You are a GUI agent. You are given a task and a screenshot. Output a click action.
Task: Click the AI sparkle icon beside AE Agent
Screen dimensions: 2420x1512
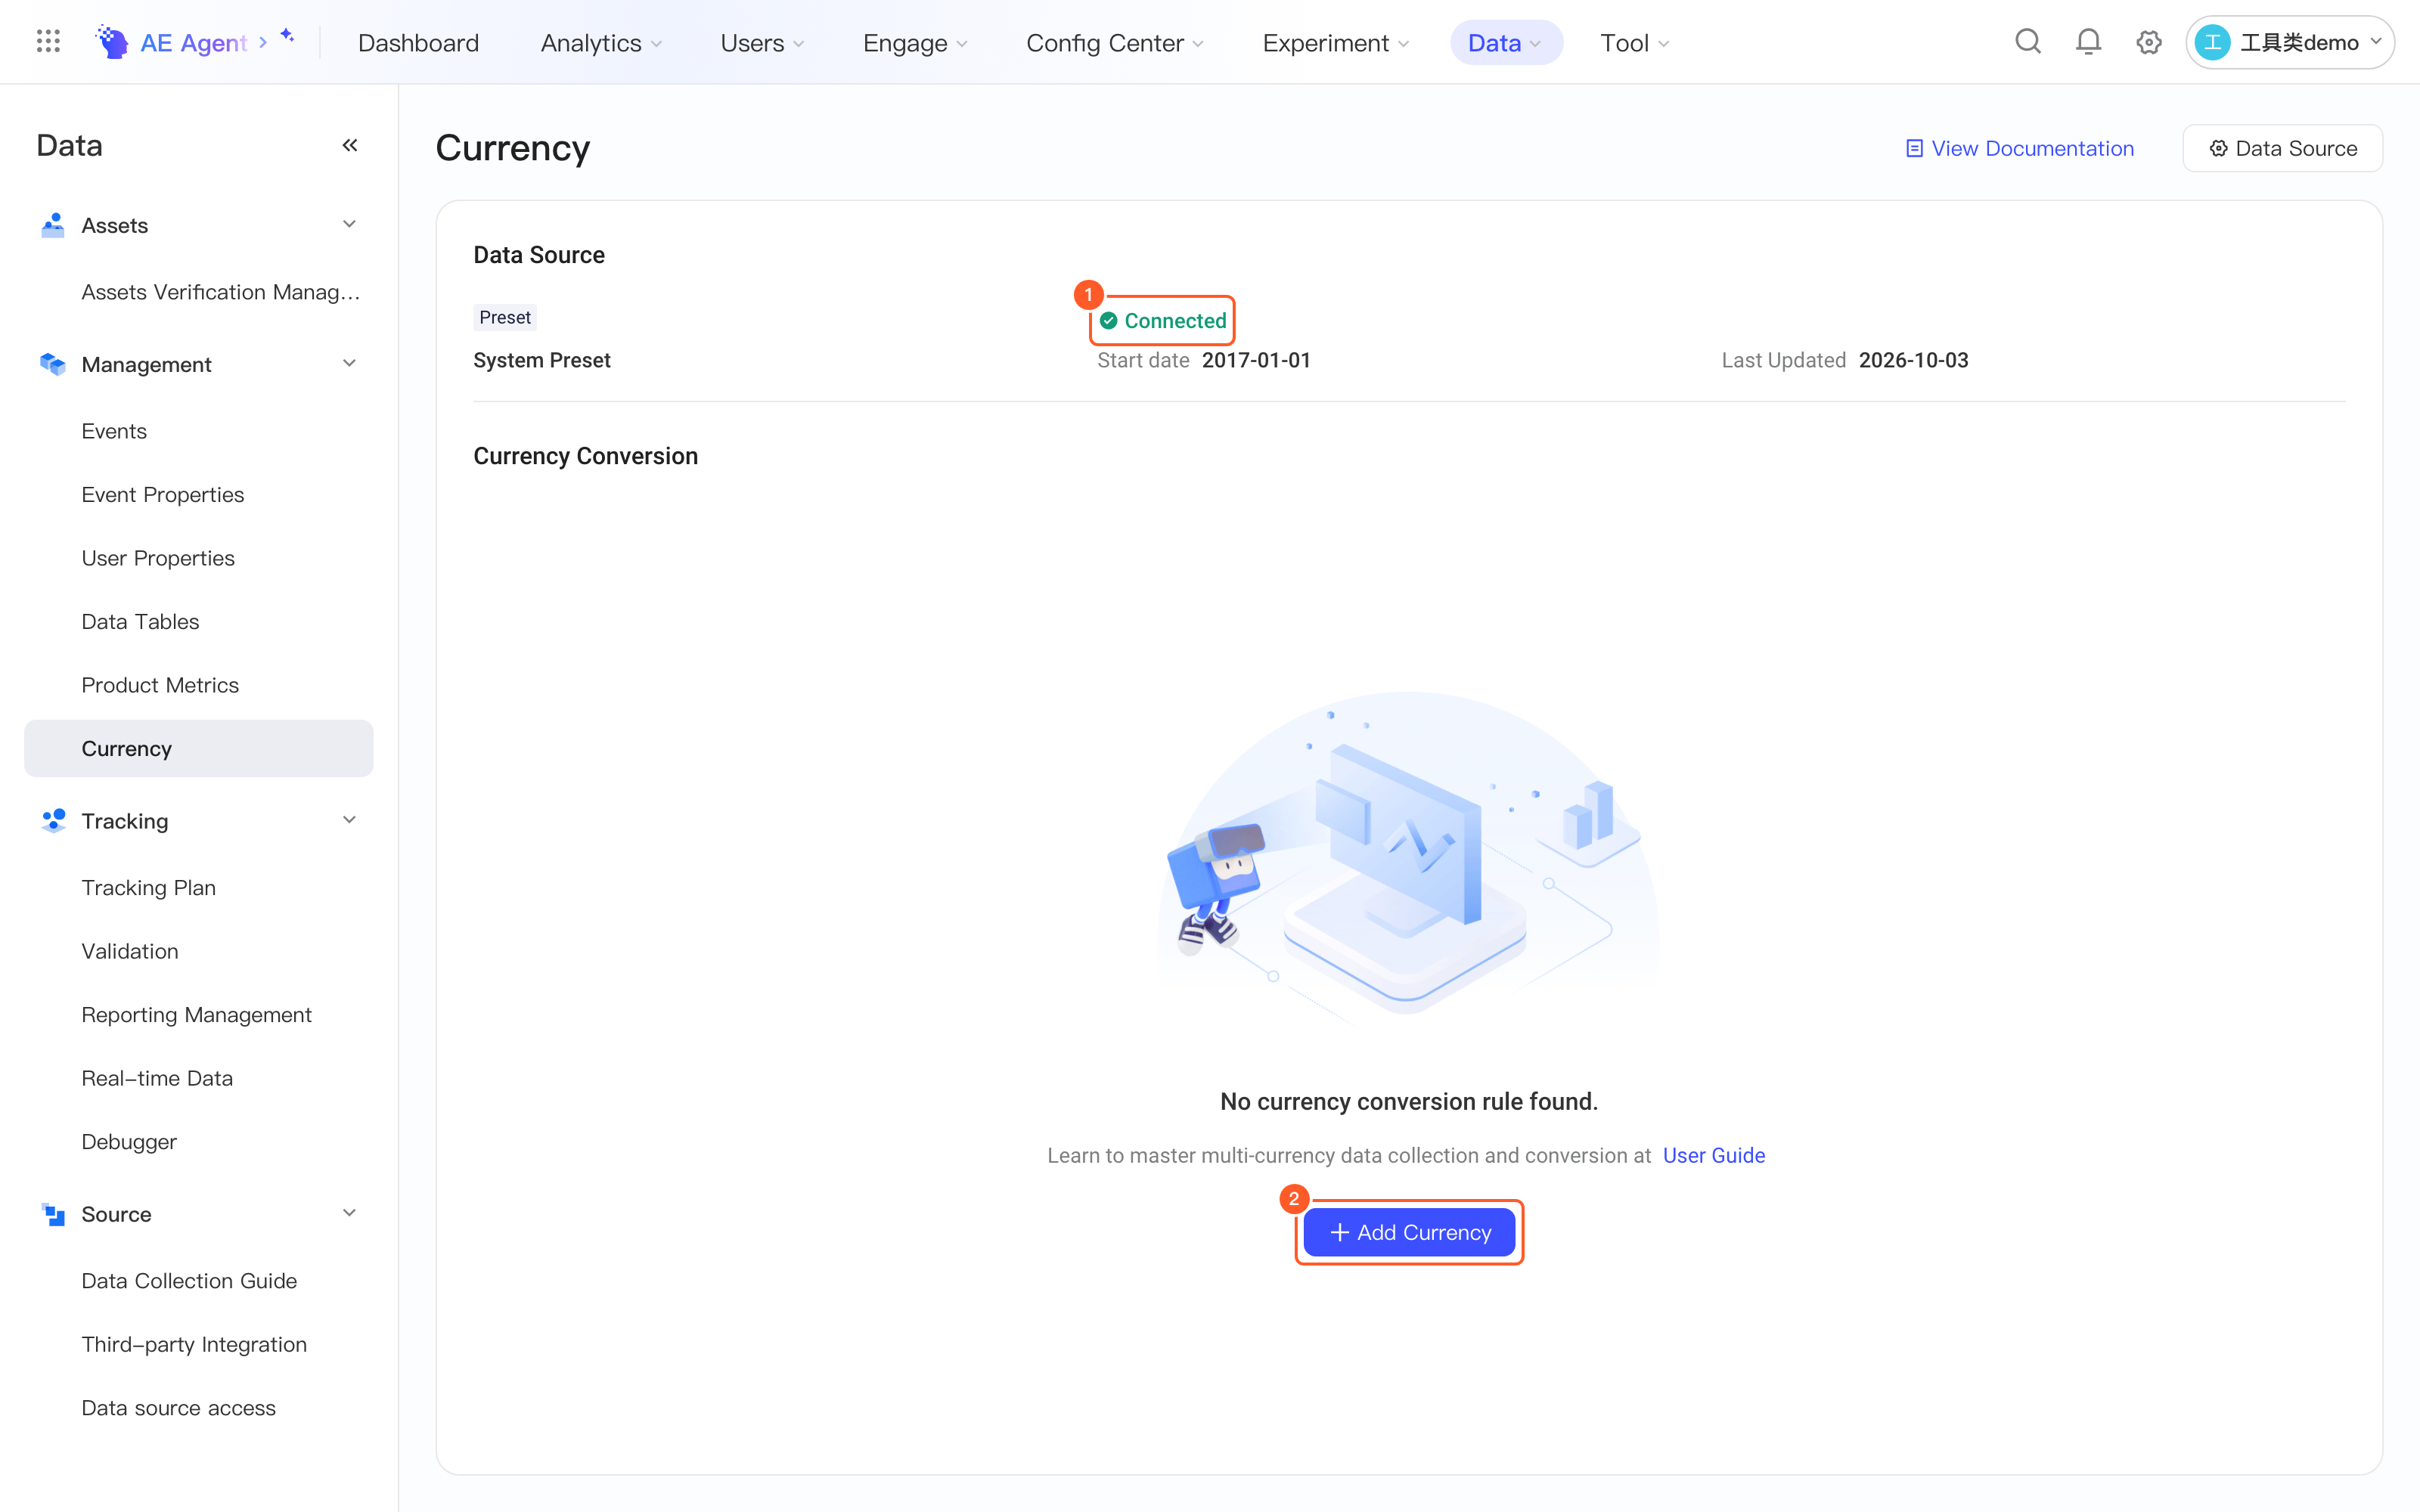click(x=288, y=36)
